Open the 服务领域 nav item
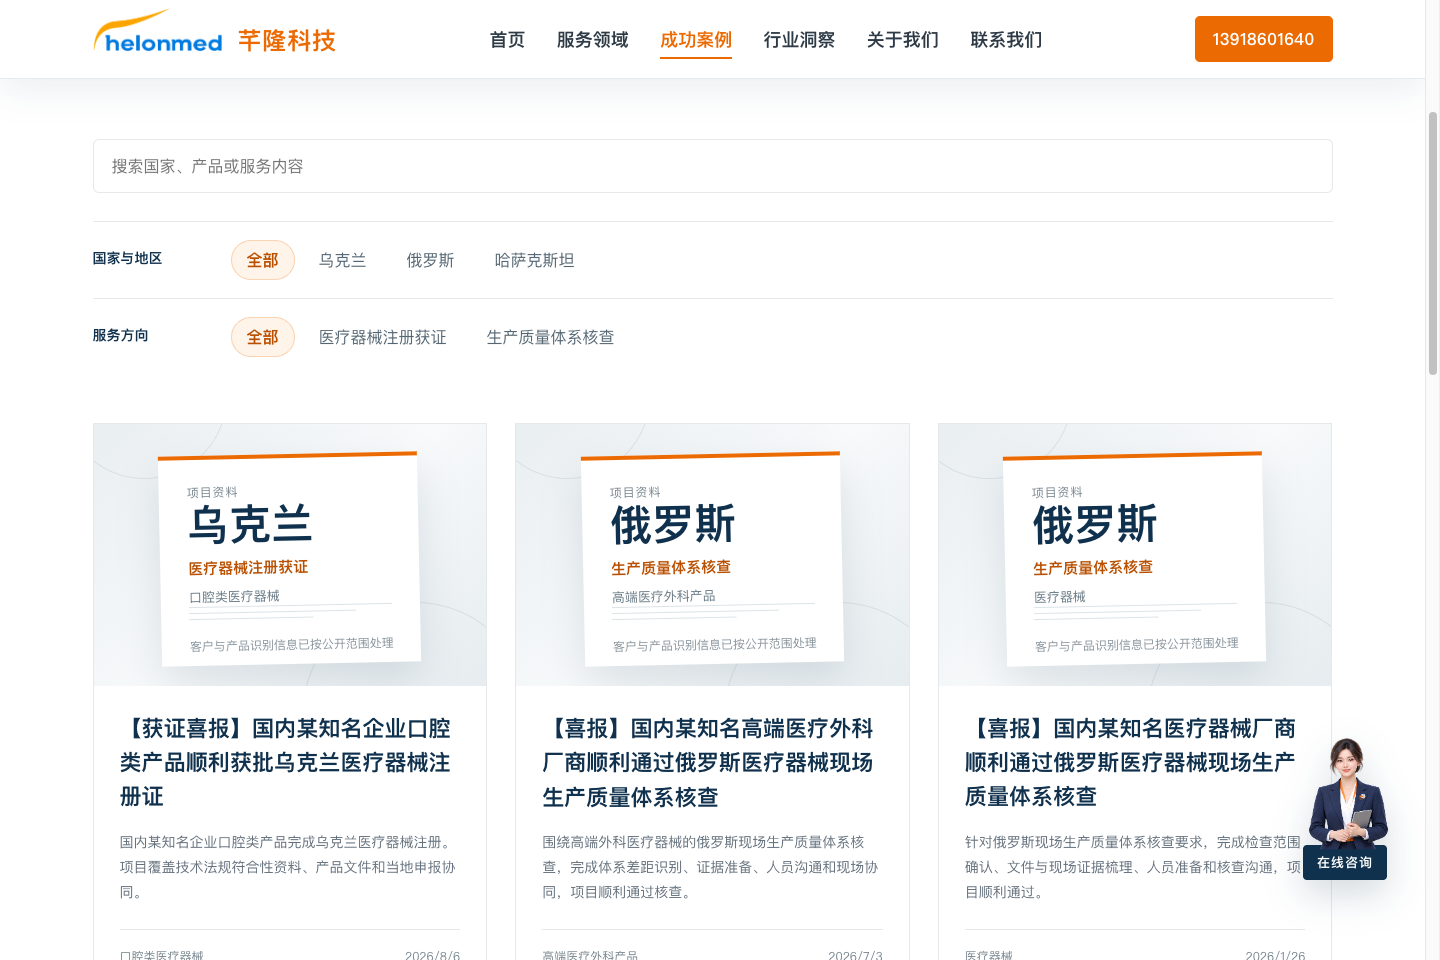The image size is (1440, 960). (593, 40)
